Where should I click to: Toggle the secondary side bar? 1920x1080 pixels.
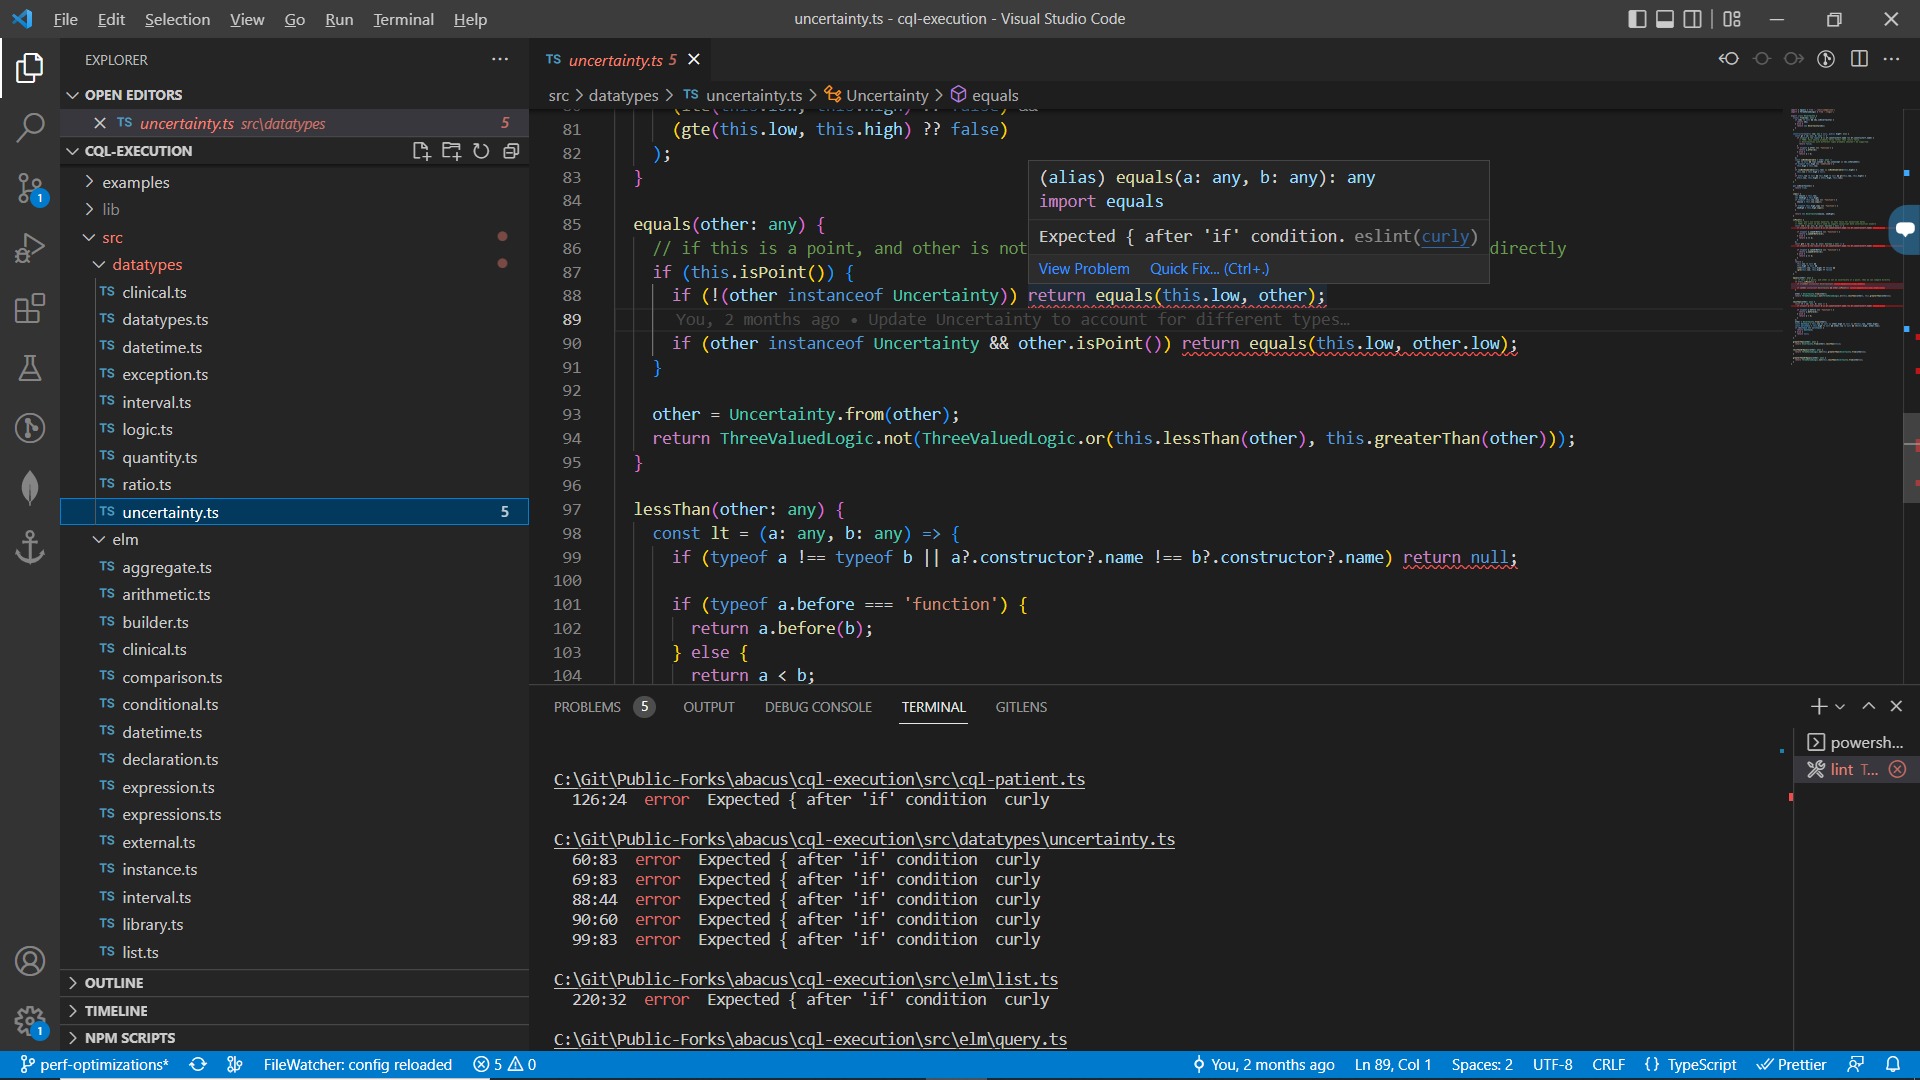click(x=1693, y=19)
